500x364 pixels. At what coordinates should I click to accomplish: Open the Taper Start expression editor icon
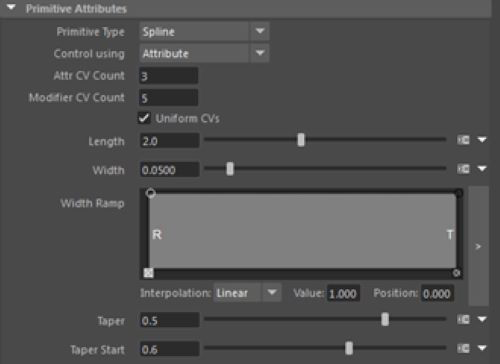pyautogui.click(x=463, y=348)
